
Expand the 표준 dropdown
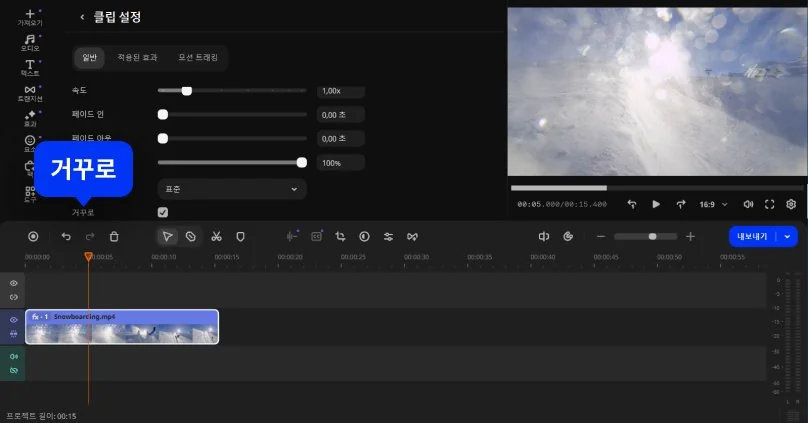(x=232, y=188)
